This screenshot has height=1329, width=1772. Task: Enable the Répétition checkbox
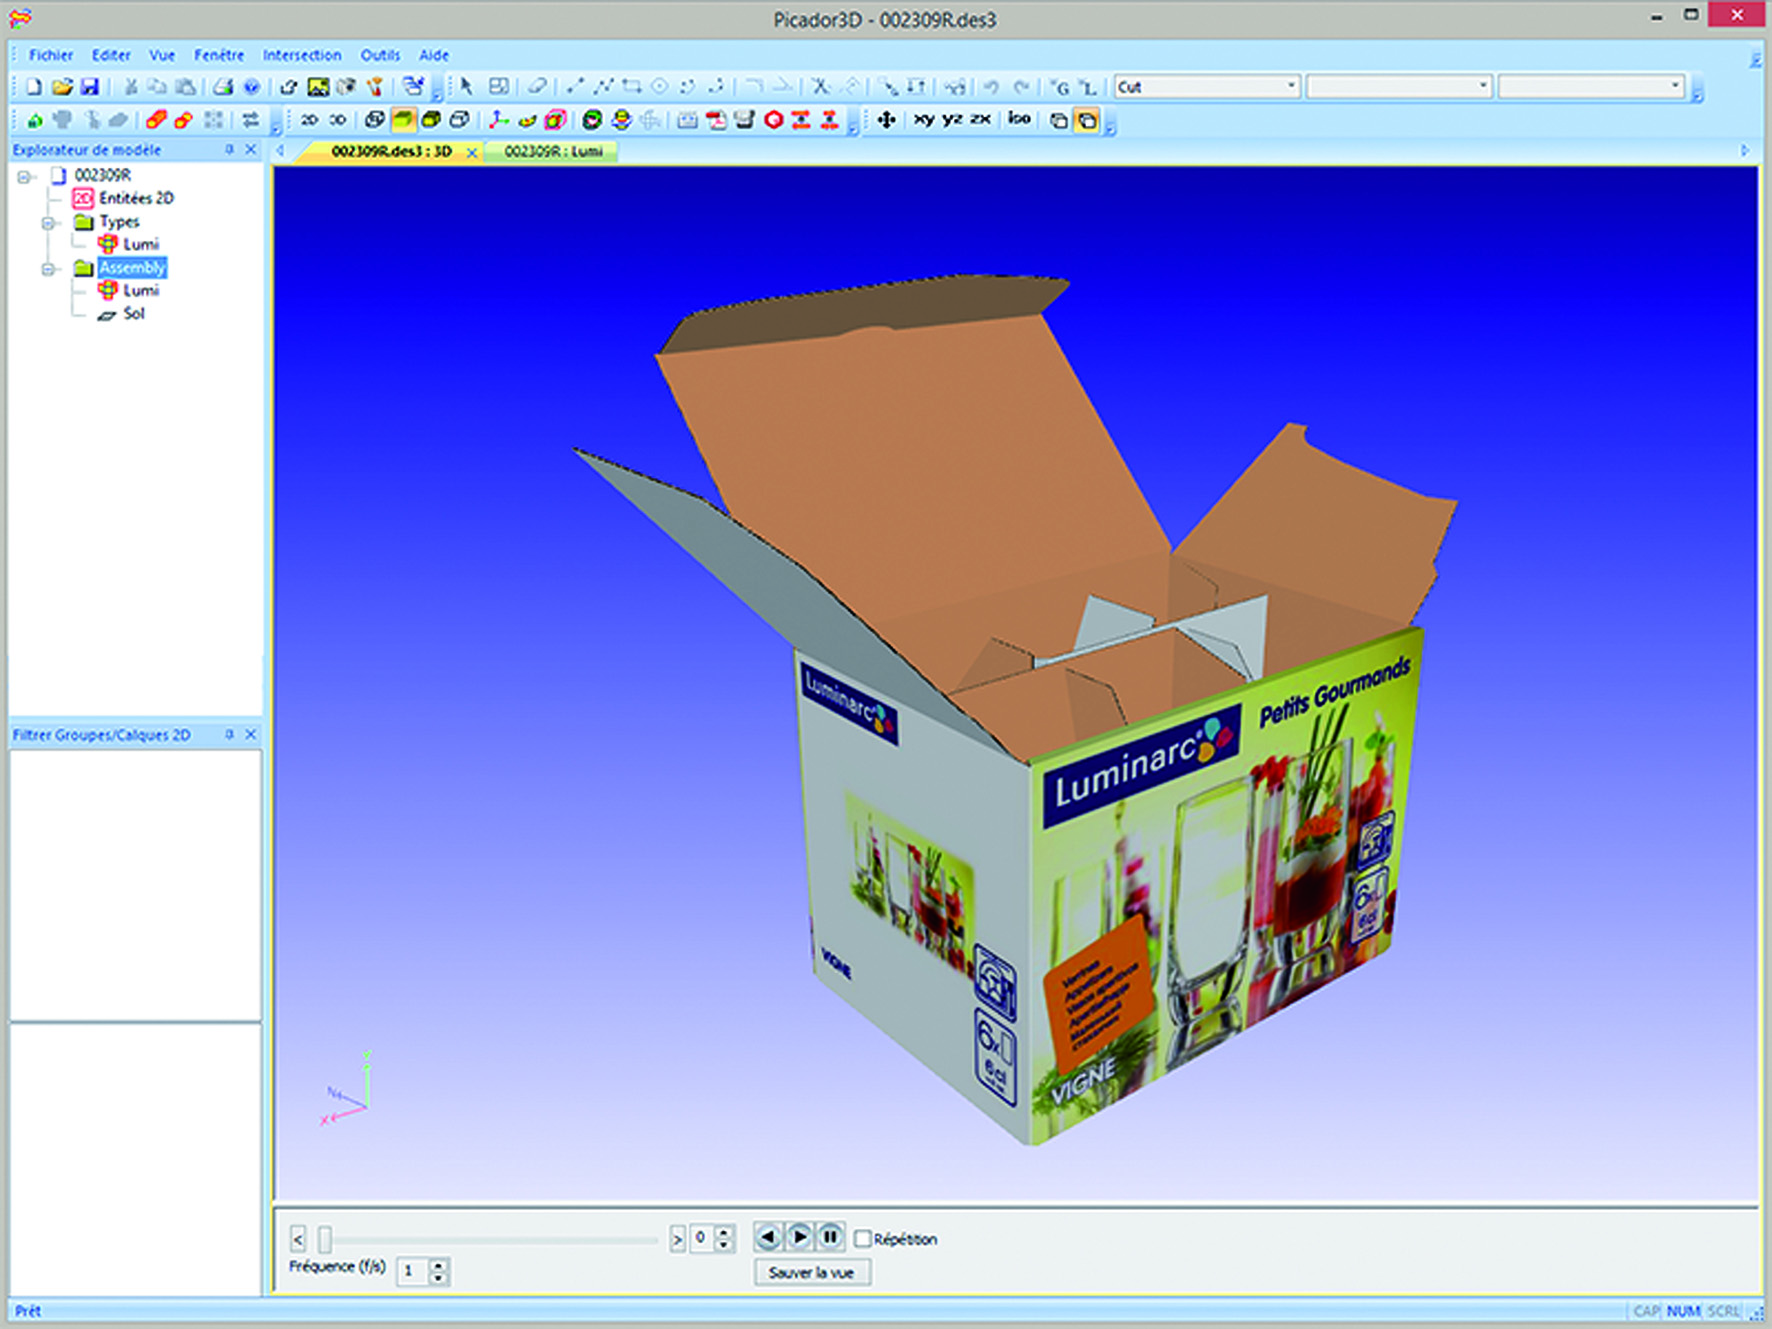point(863,1239)
